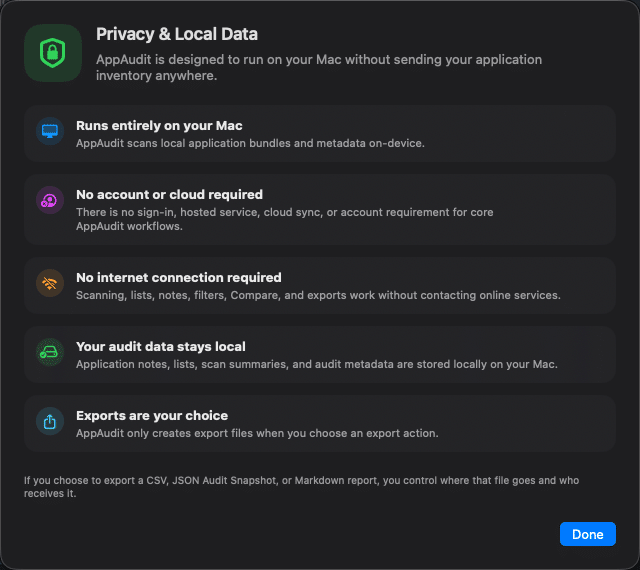
Task: Select 'No internet connection required' title
Action: click(x=179, y=278)
